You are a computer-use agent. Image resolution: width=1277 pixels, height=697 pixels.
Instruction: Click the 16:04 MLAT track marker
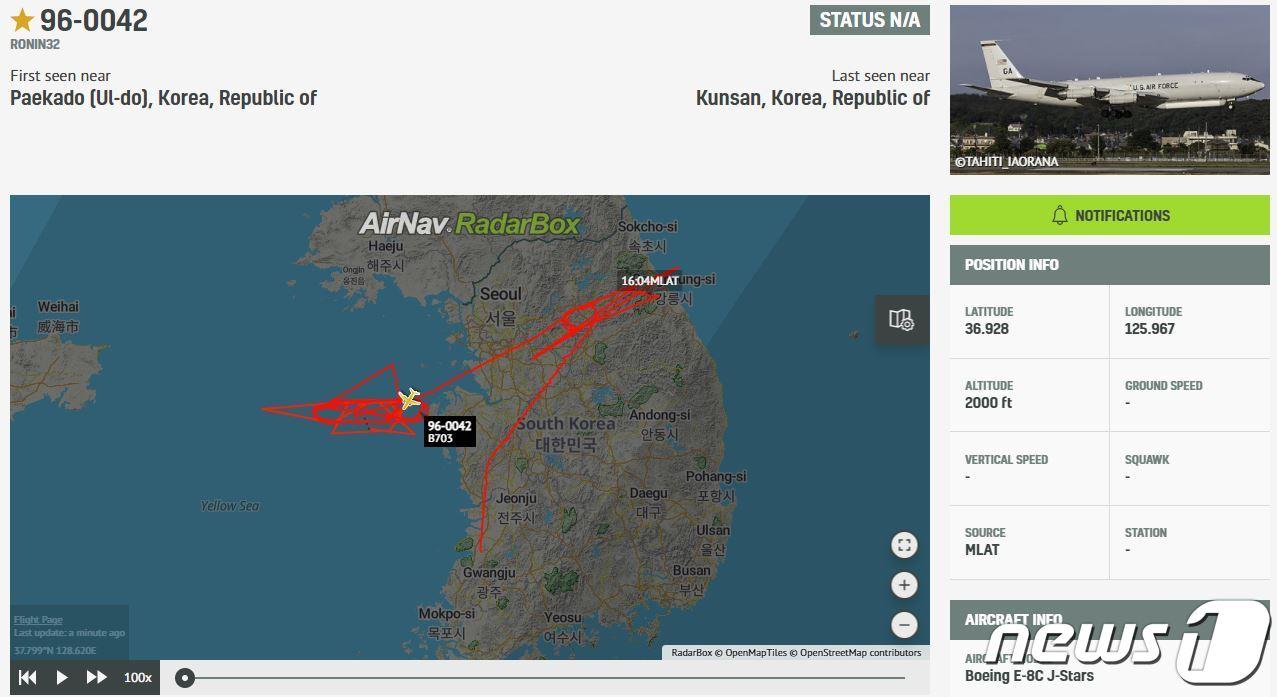coord(649,281)
